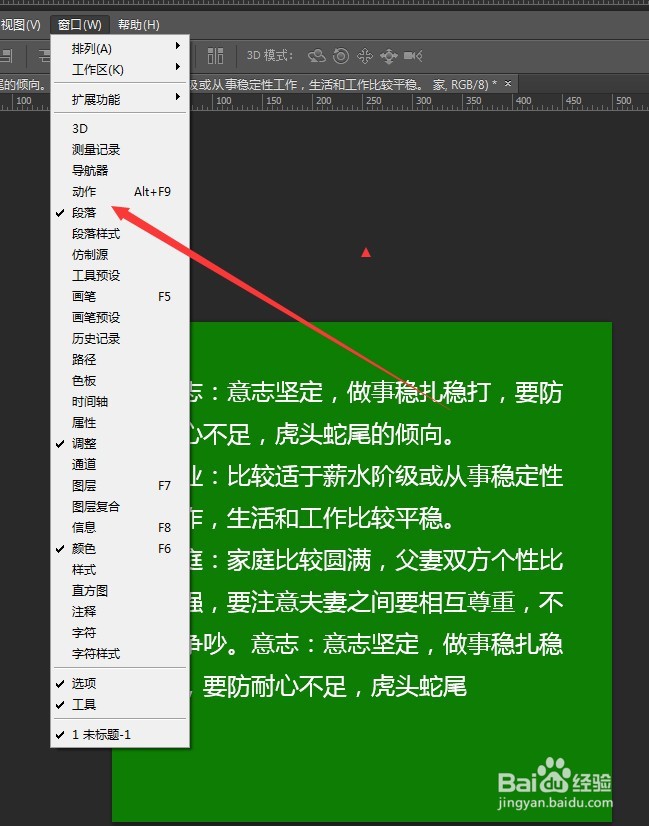Open the 注释 notes panel
649x826 pixels.
pos(121,612)
